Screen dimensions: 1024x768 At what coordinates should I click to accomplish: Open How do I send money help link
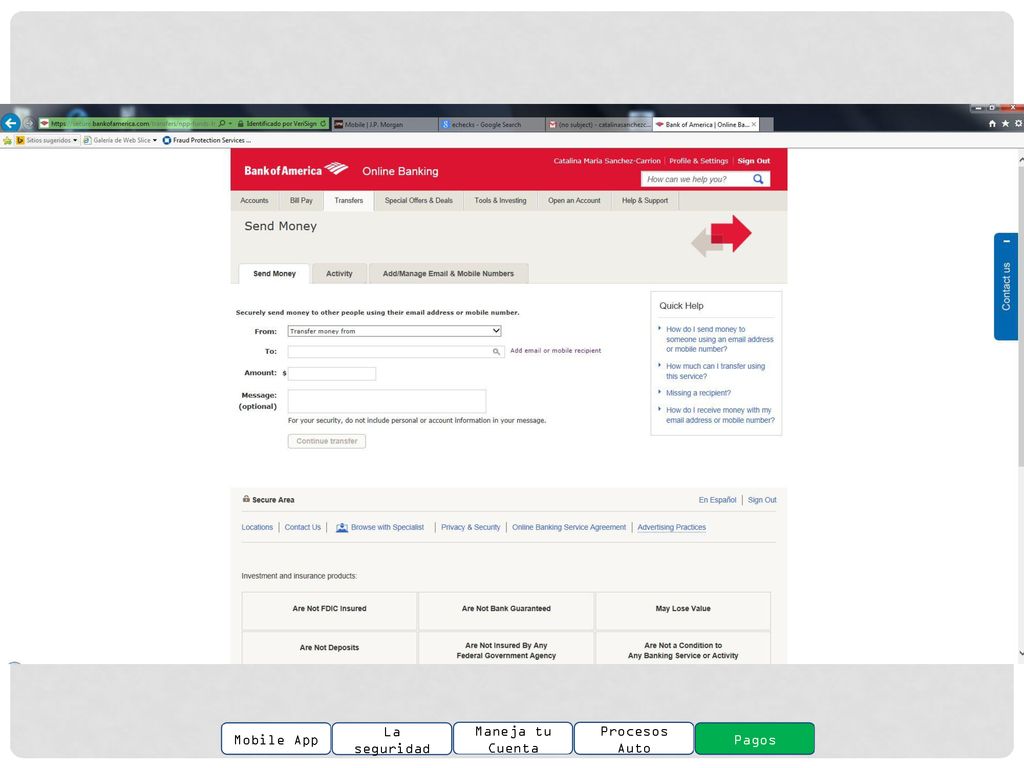click(x=720, y=339)
